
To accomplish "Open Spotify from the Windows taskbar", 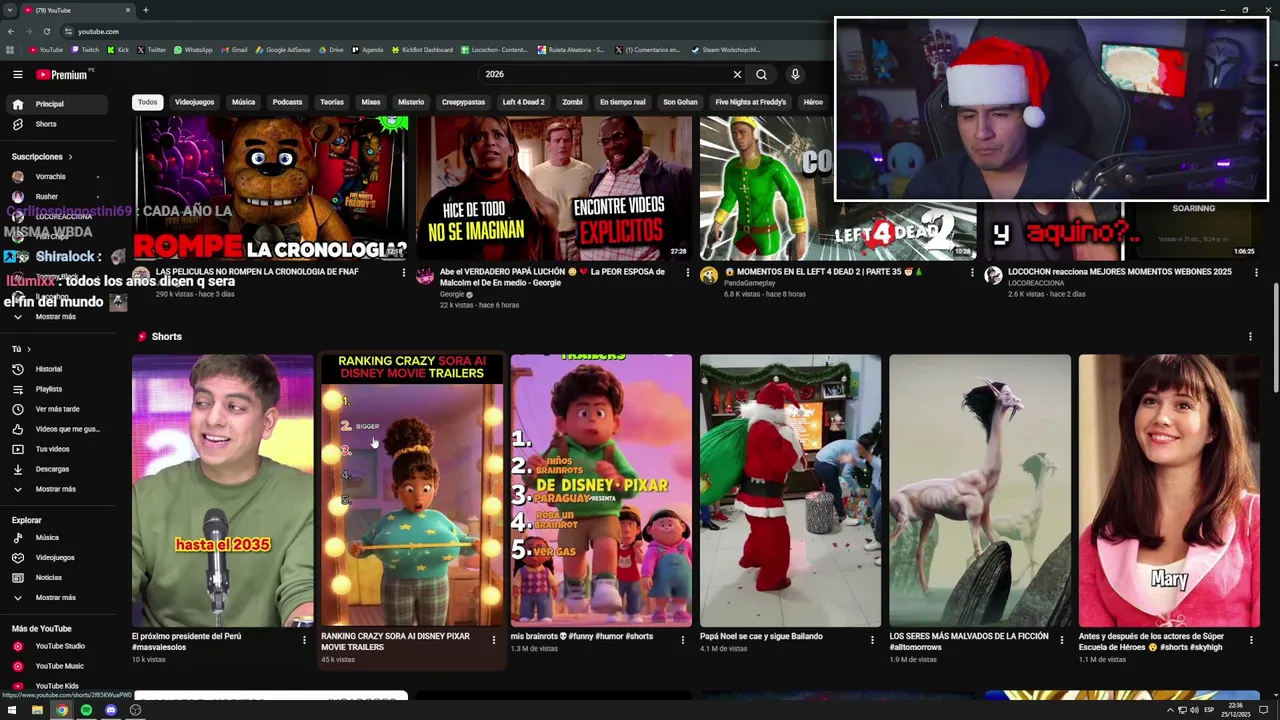I will [x=86, y=710].
